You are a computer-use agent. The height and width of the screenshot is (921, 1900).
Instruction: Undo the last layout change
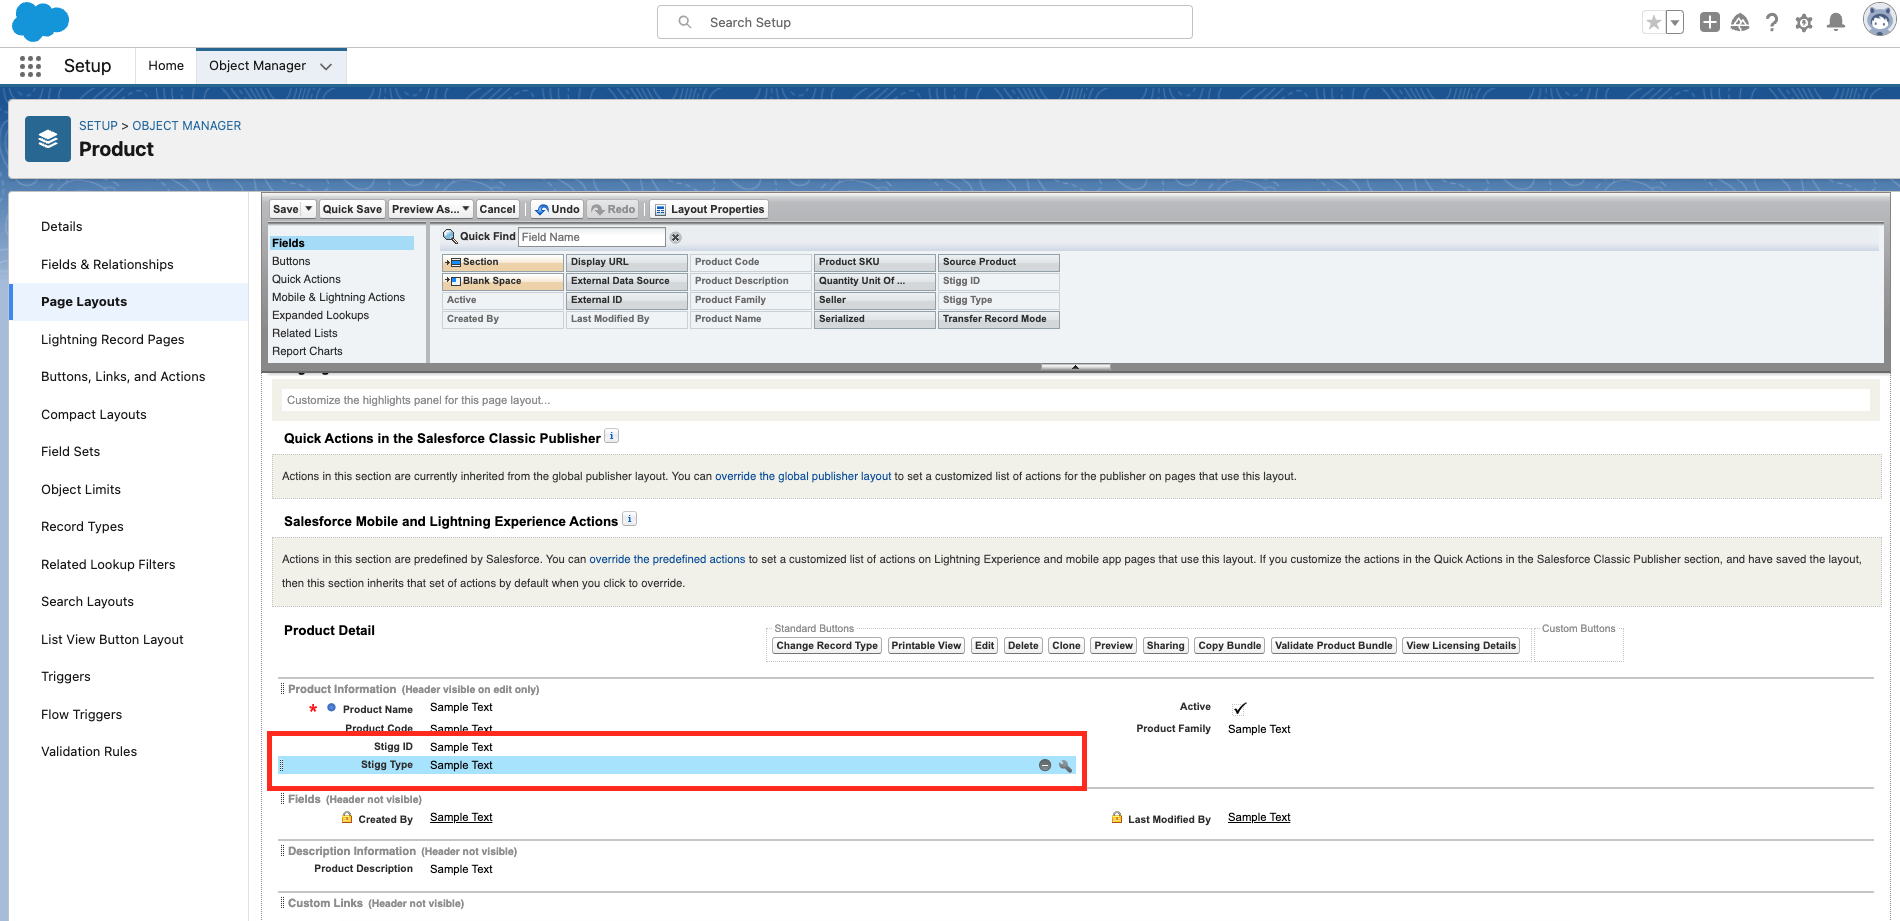pyautogui.click(x=557, y=209)
